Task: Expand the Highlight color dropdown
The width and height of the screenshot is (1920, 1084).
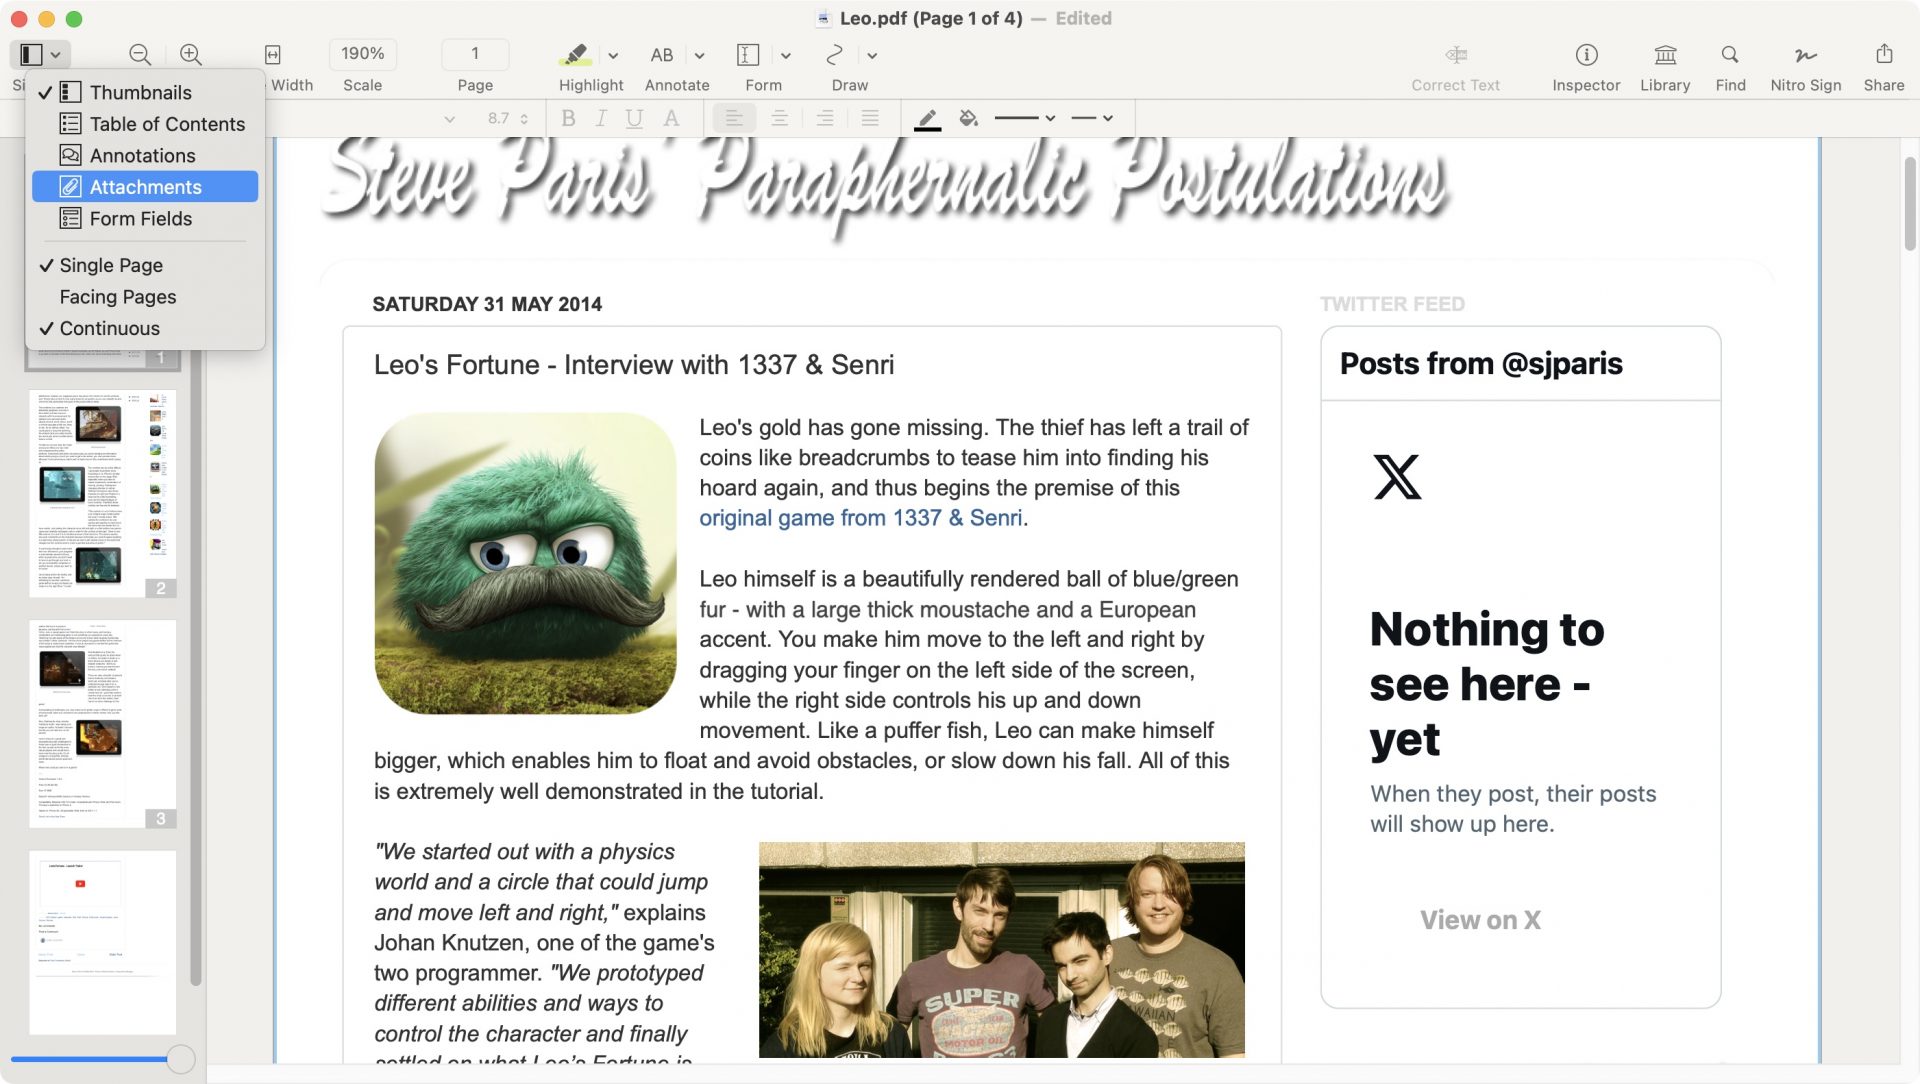Action: (x=613, y=55)
